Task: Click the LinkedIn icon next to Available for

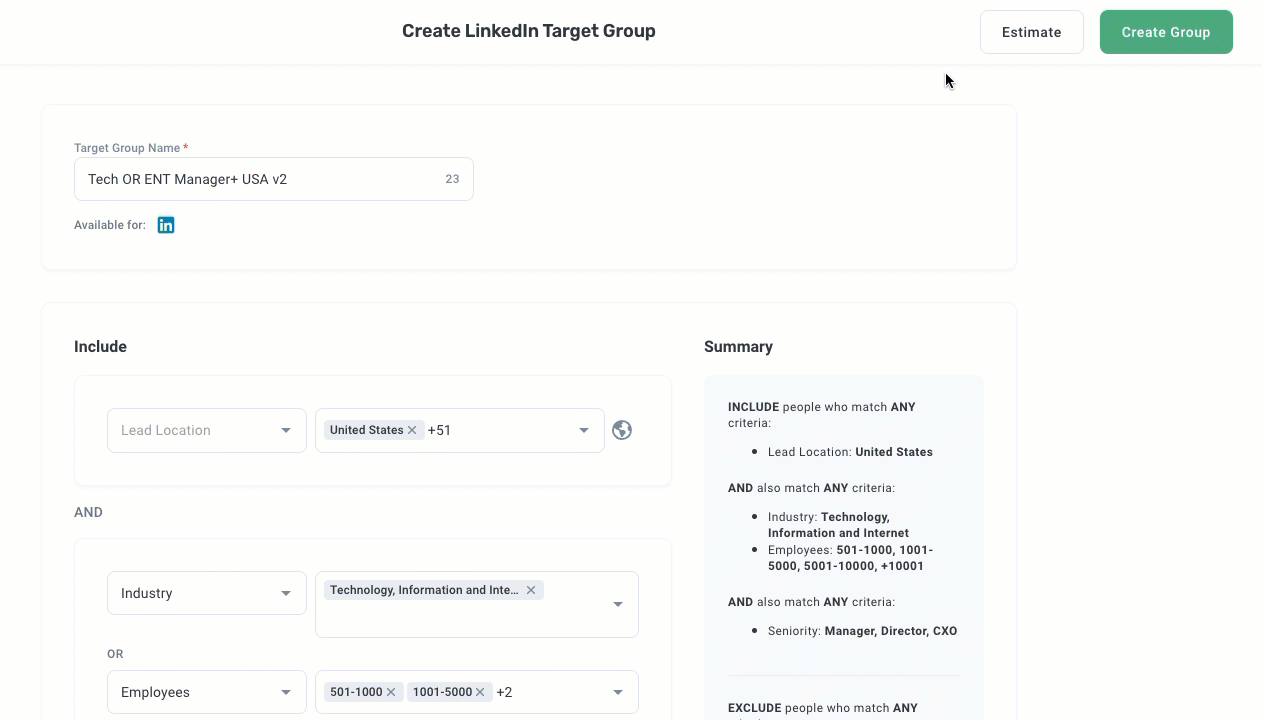Action: [166, 225]
